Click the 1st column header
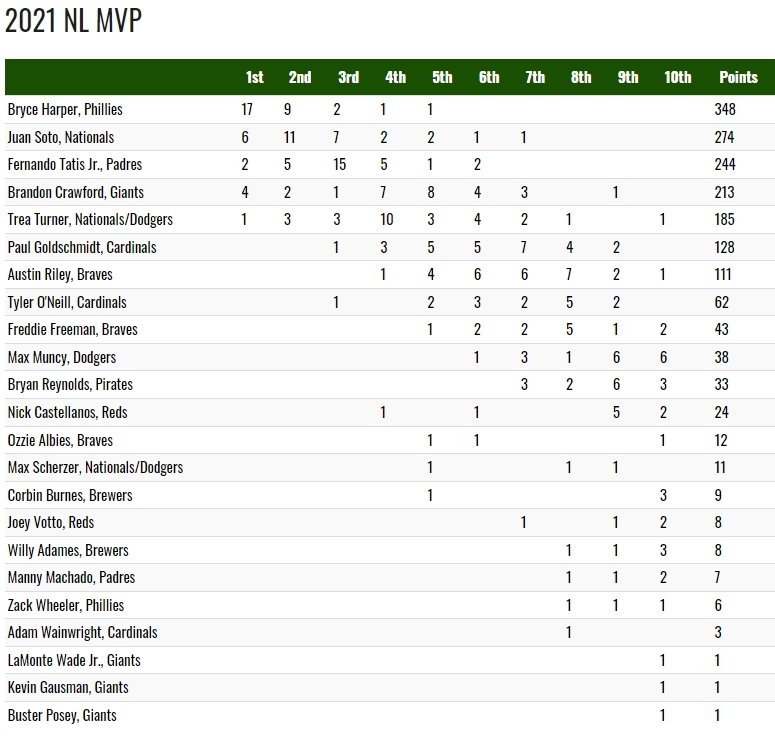Screen dimensions: 775x742 254,77
